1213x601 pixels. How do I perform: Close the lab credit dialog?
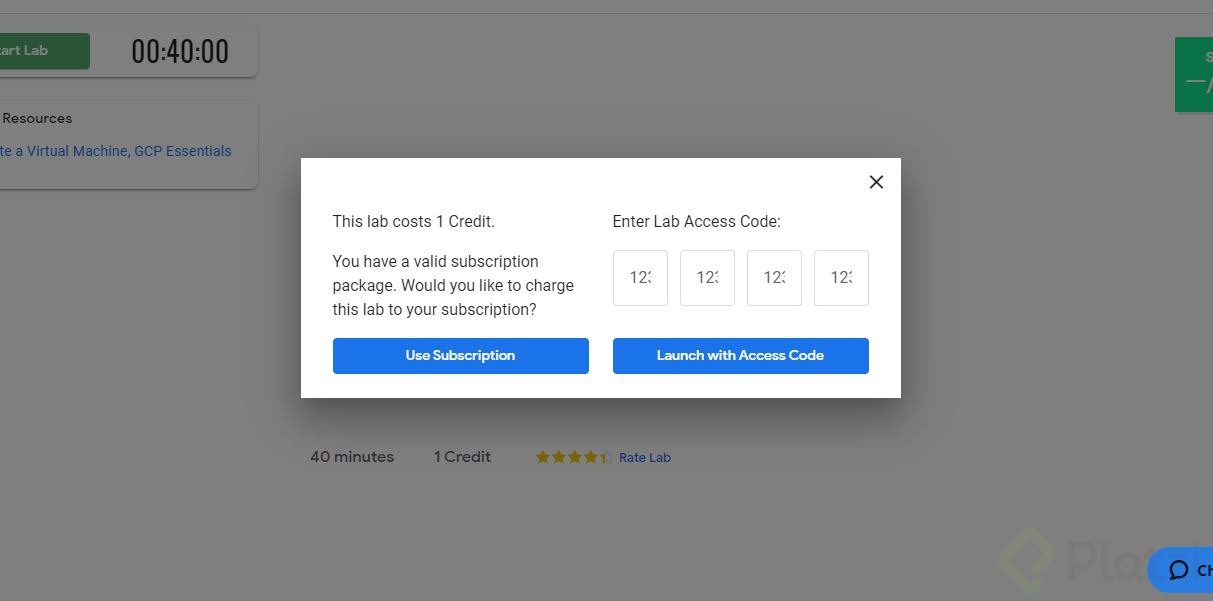click(x=876, y=182)
